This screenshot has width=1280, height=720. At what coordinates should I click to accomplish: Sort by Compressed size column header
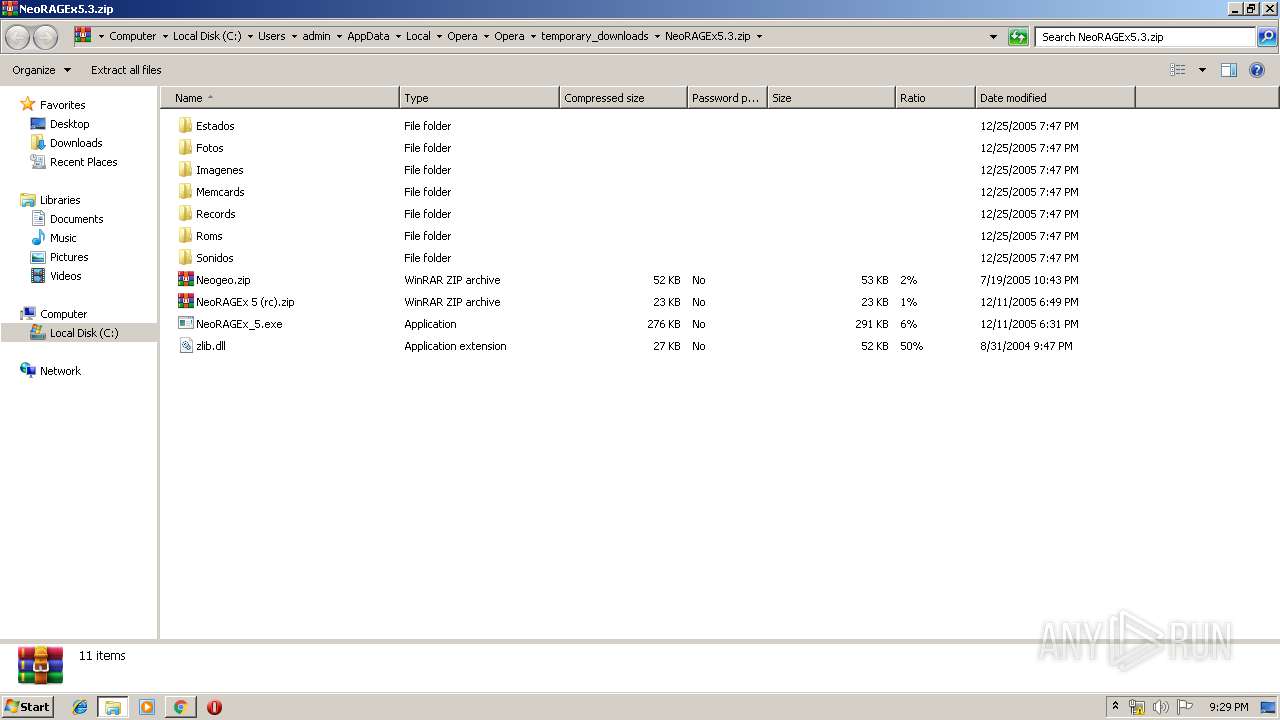[x=624, y=98]
